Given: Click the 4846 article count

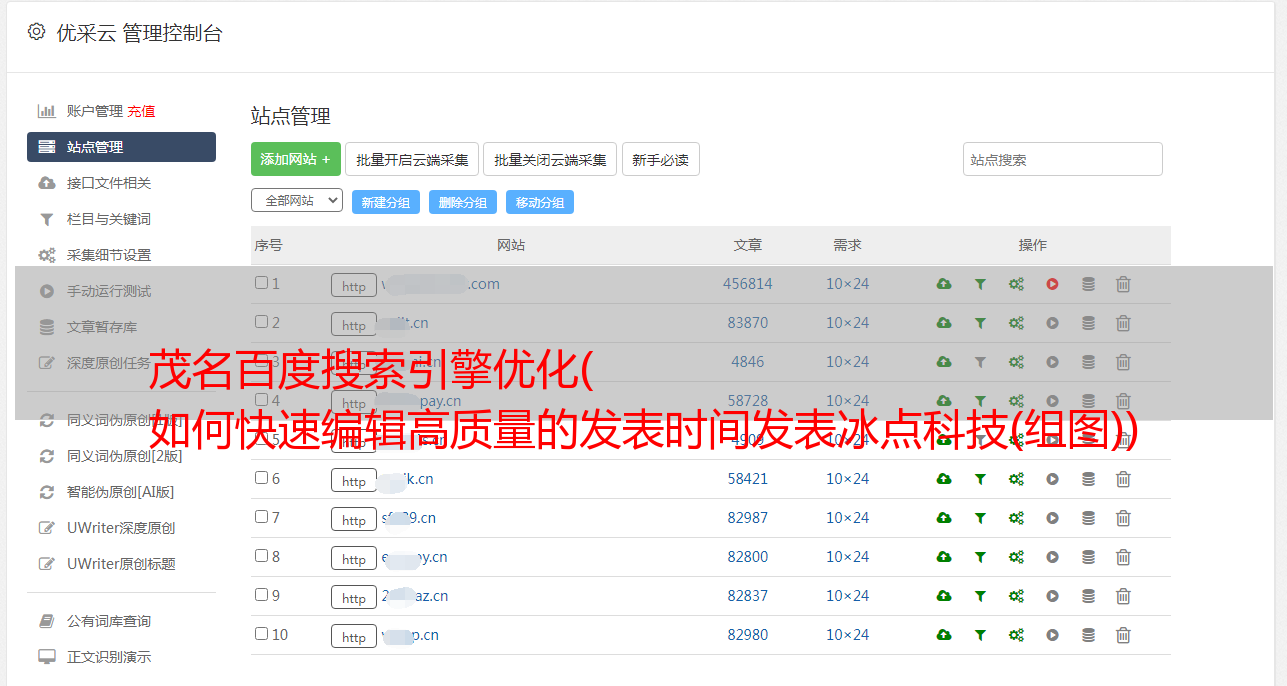Looking at the screenshot, I should click(x=748, y=362).
